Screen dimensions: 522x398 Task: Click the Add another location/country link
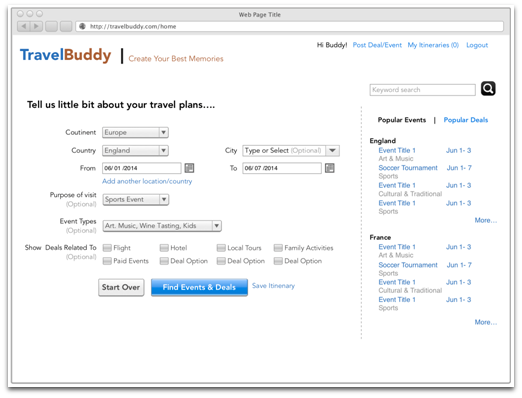tap(147, 181)
